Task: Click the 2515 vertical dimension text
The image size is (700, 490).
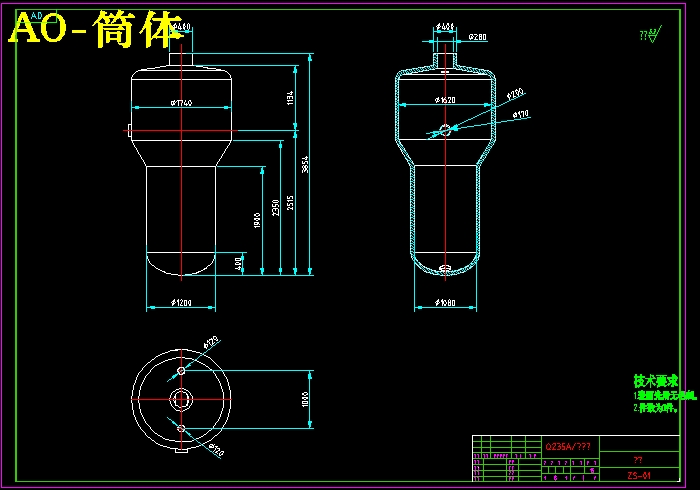Action: 291,204
